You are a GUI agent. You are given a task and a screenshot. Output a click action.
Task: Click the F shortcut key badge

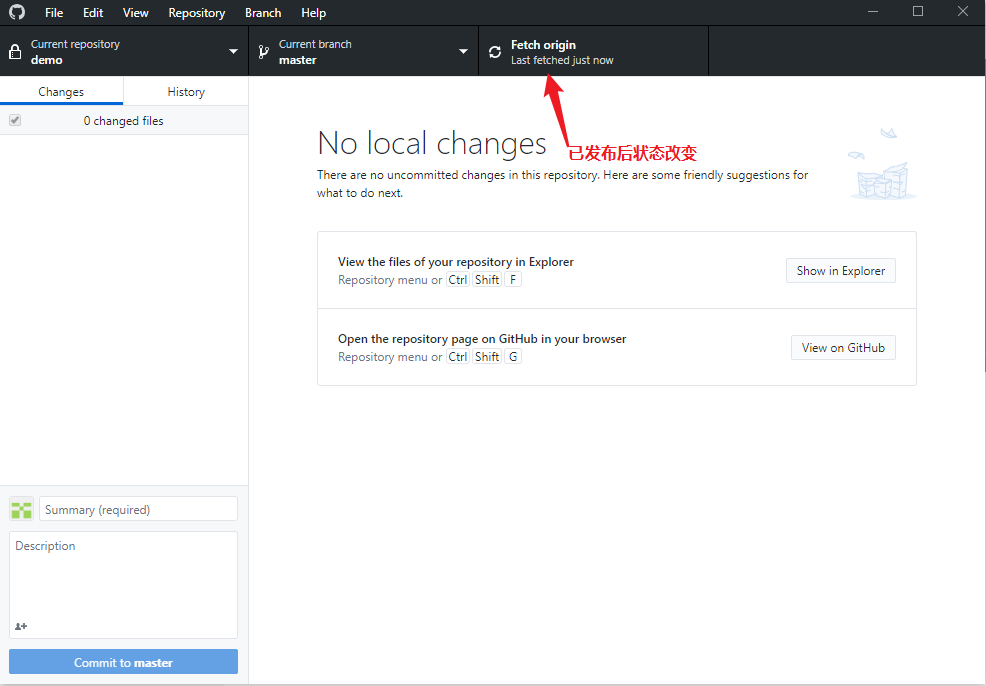513,280
